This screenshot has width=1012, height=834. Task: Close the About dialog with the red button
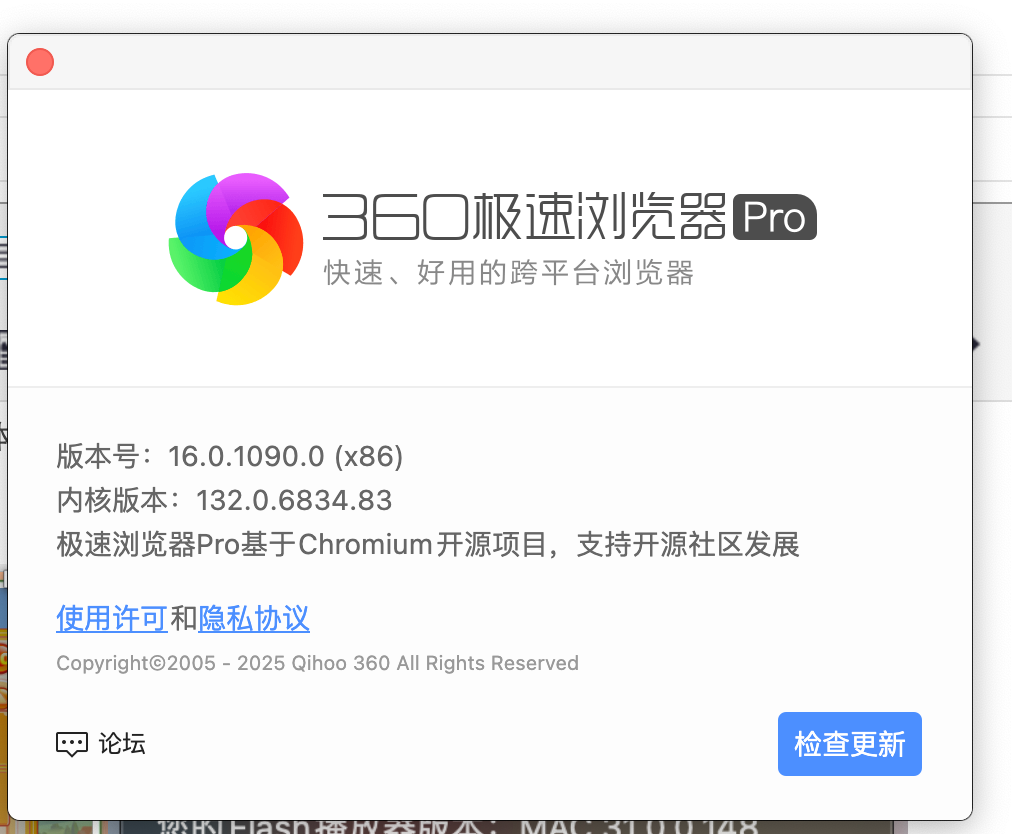(39, 61)
